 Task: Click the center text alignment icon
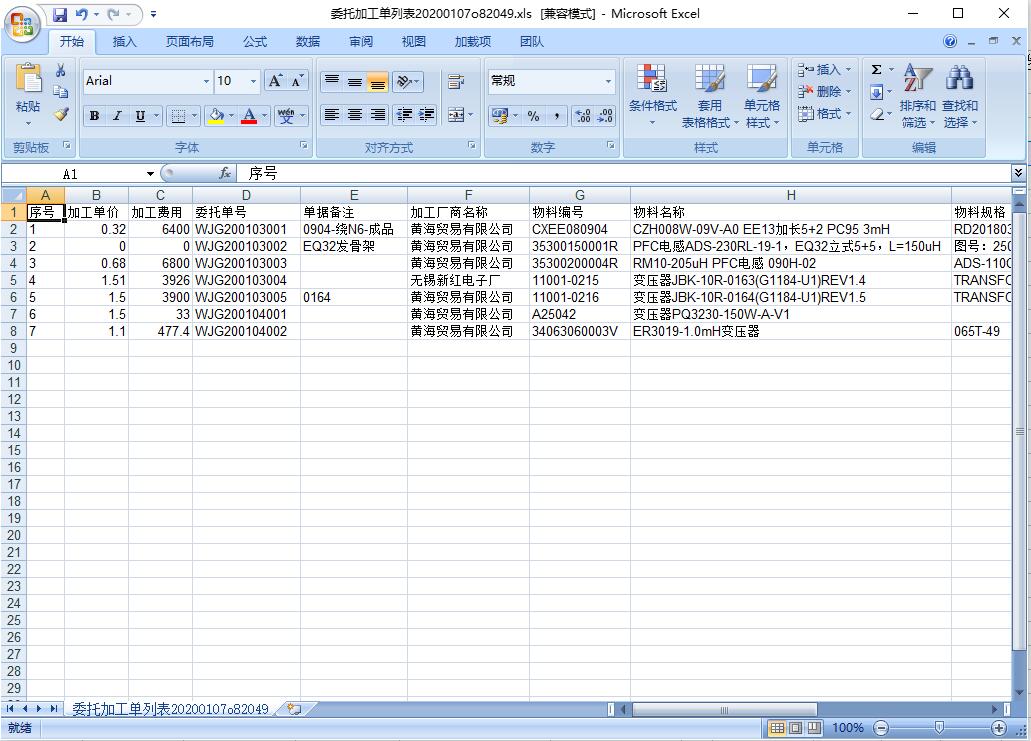354,116
